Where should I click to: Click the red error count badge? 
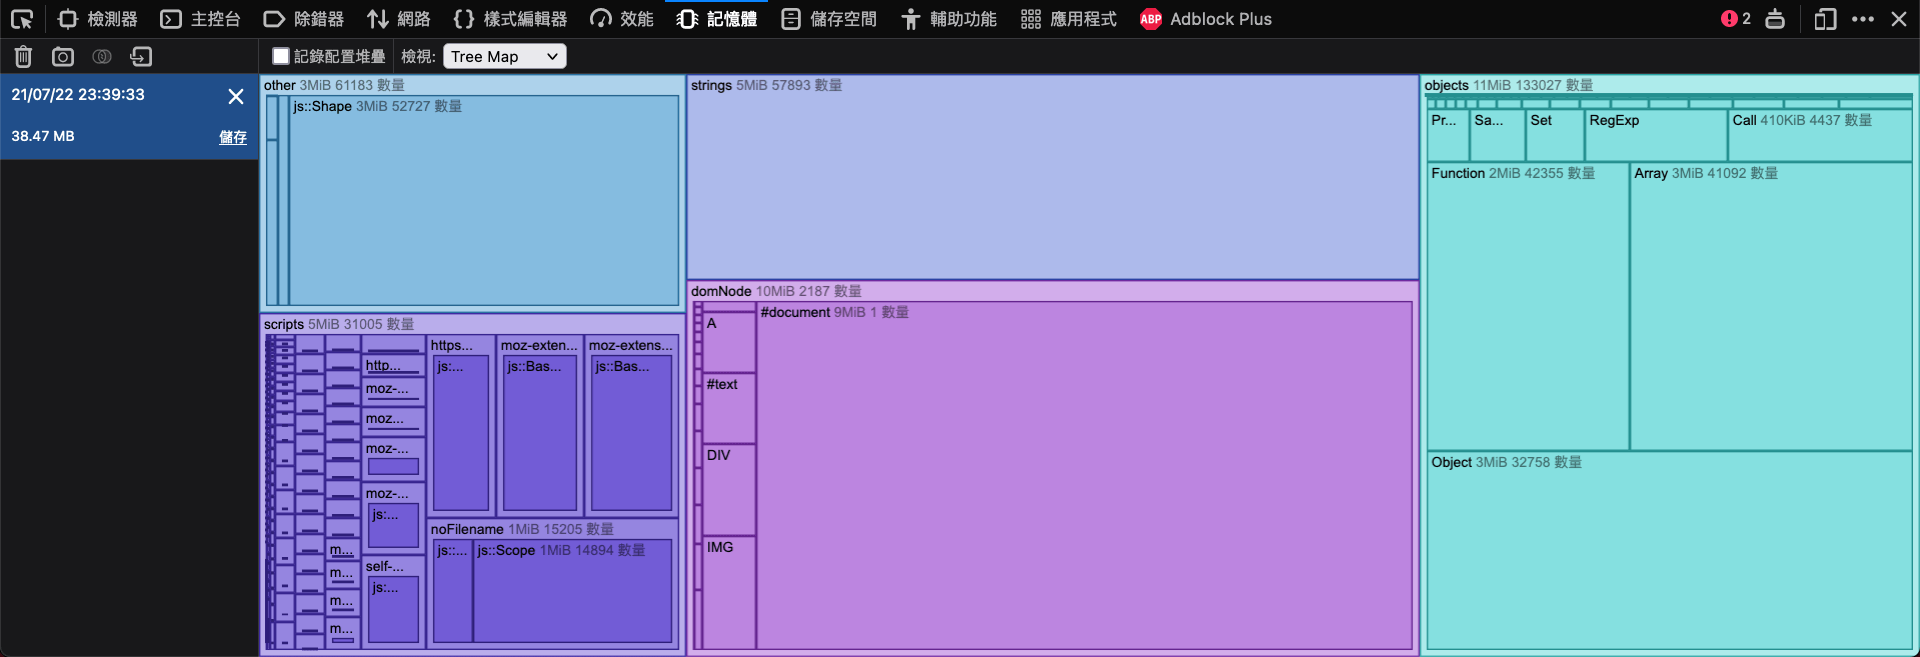pyautogui.click(x=1735, y=19)
